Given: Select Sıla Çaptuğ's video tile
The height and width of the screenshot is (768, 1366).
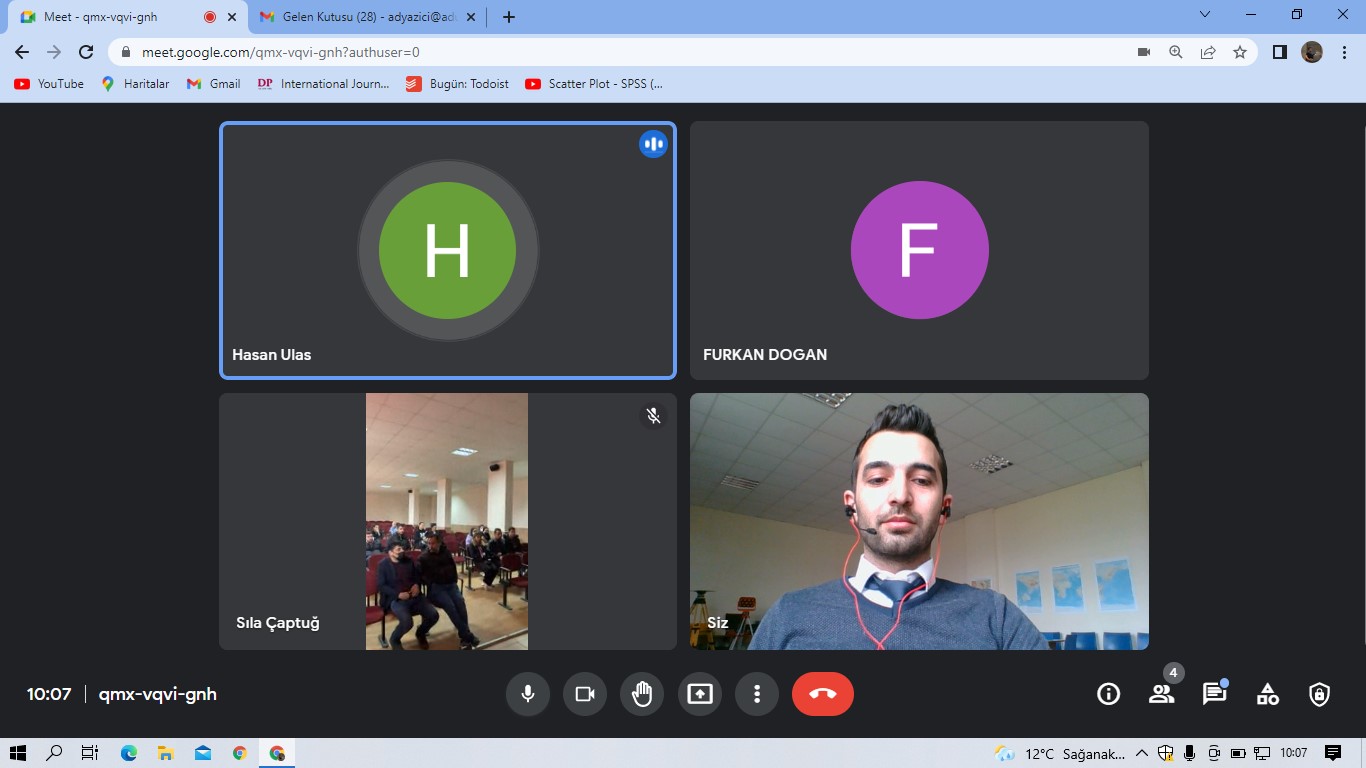Looking at the screenshot, I should [x=447, y=521].
